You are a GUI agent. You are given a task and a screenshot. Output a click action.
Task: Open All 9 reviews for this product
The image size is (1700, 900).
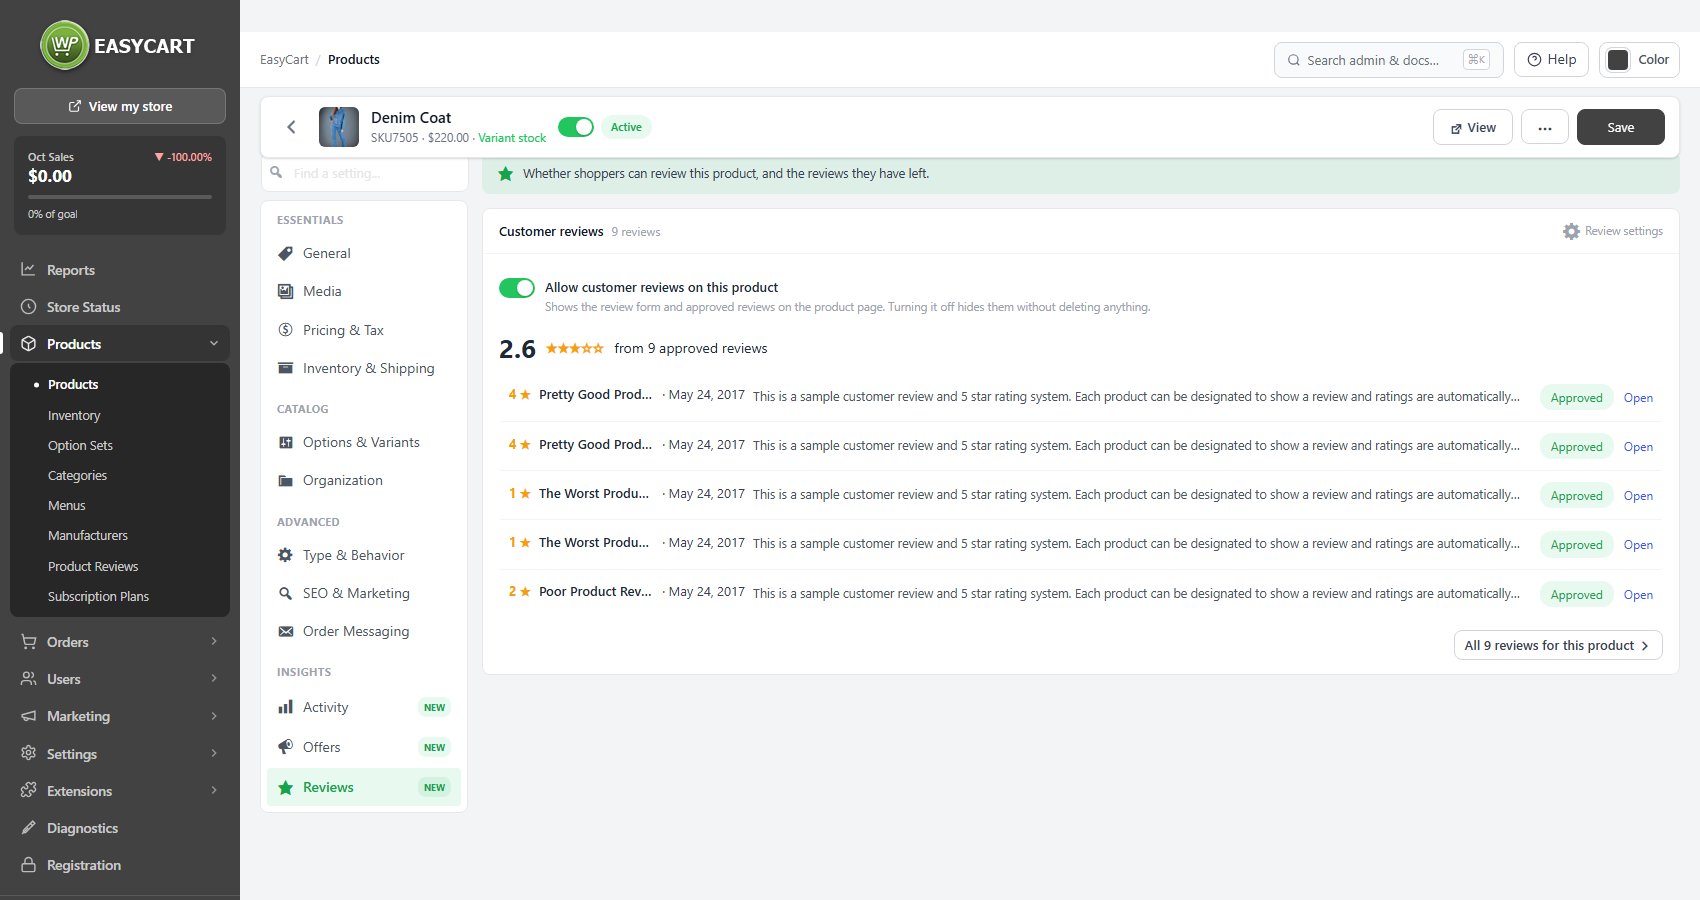1558,645
